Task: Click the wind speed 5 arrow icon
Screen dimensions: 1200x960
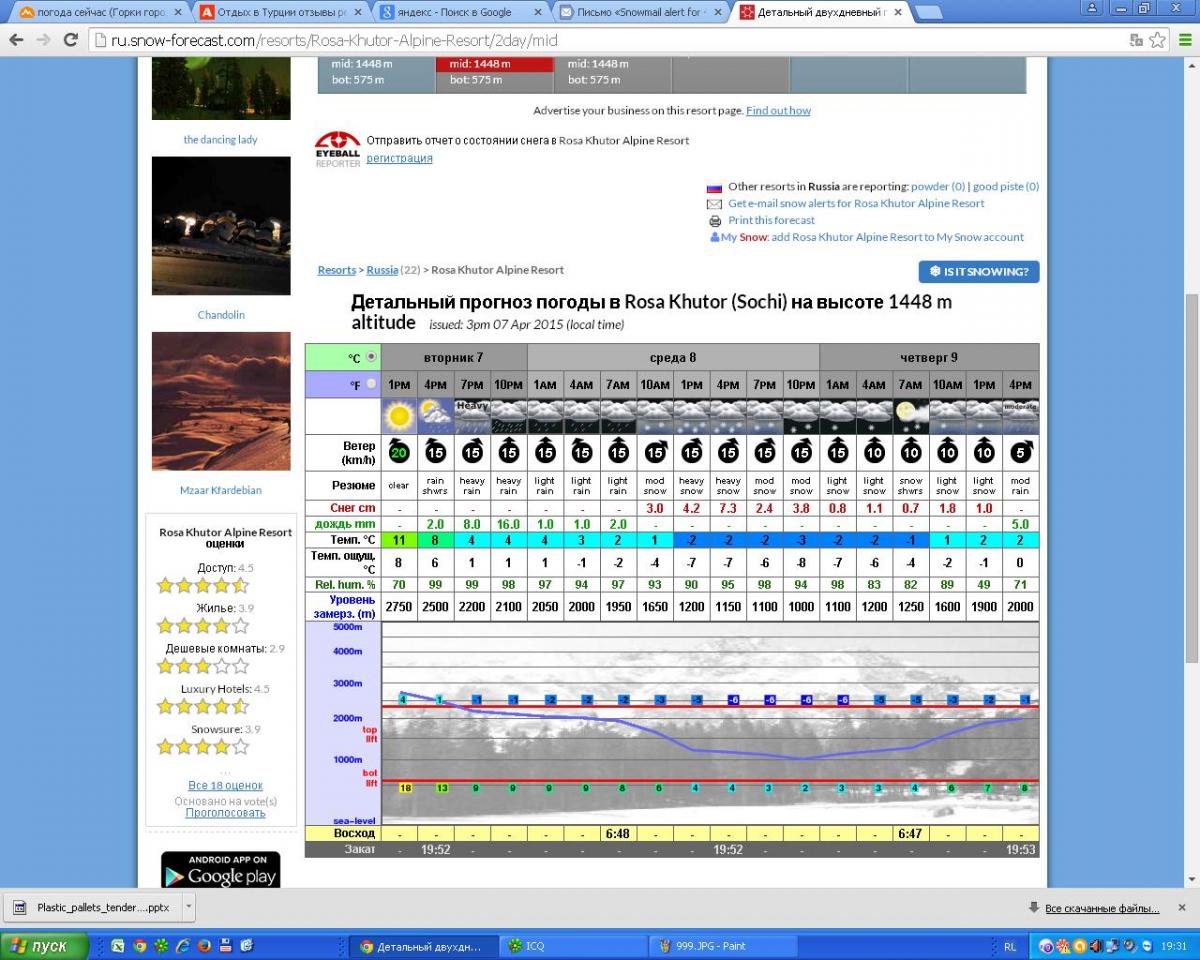Action: (1020, 452)
